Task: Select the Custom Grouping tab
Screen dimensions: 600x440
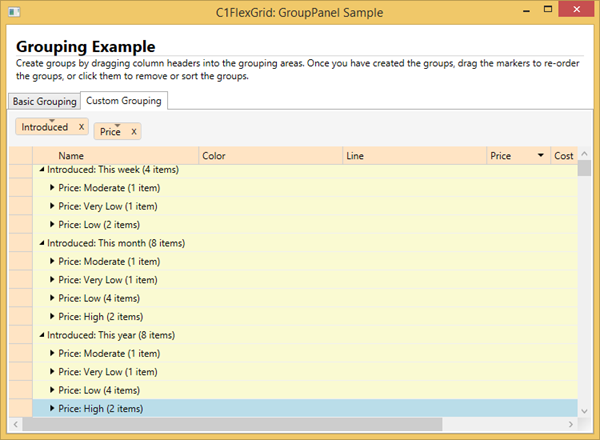Action: pyautogui.click(x=124, y=101)
